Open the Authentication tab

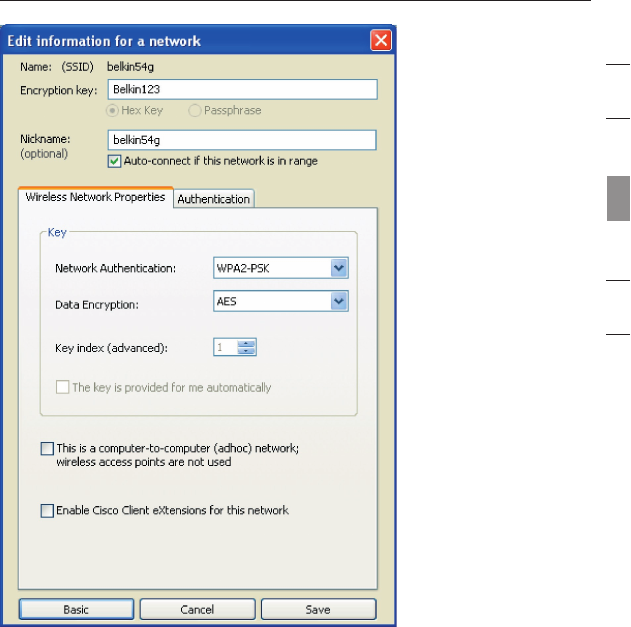click(214, 199)
